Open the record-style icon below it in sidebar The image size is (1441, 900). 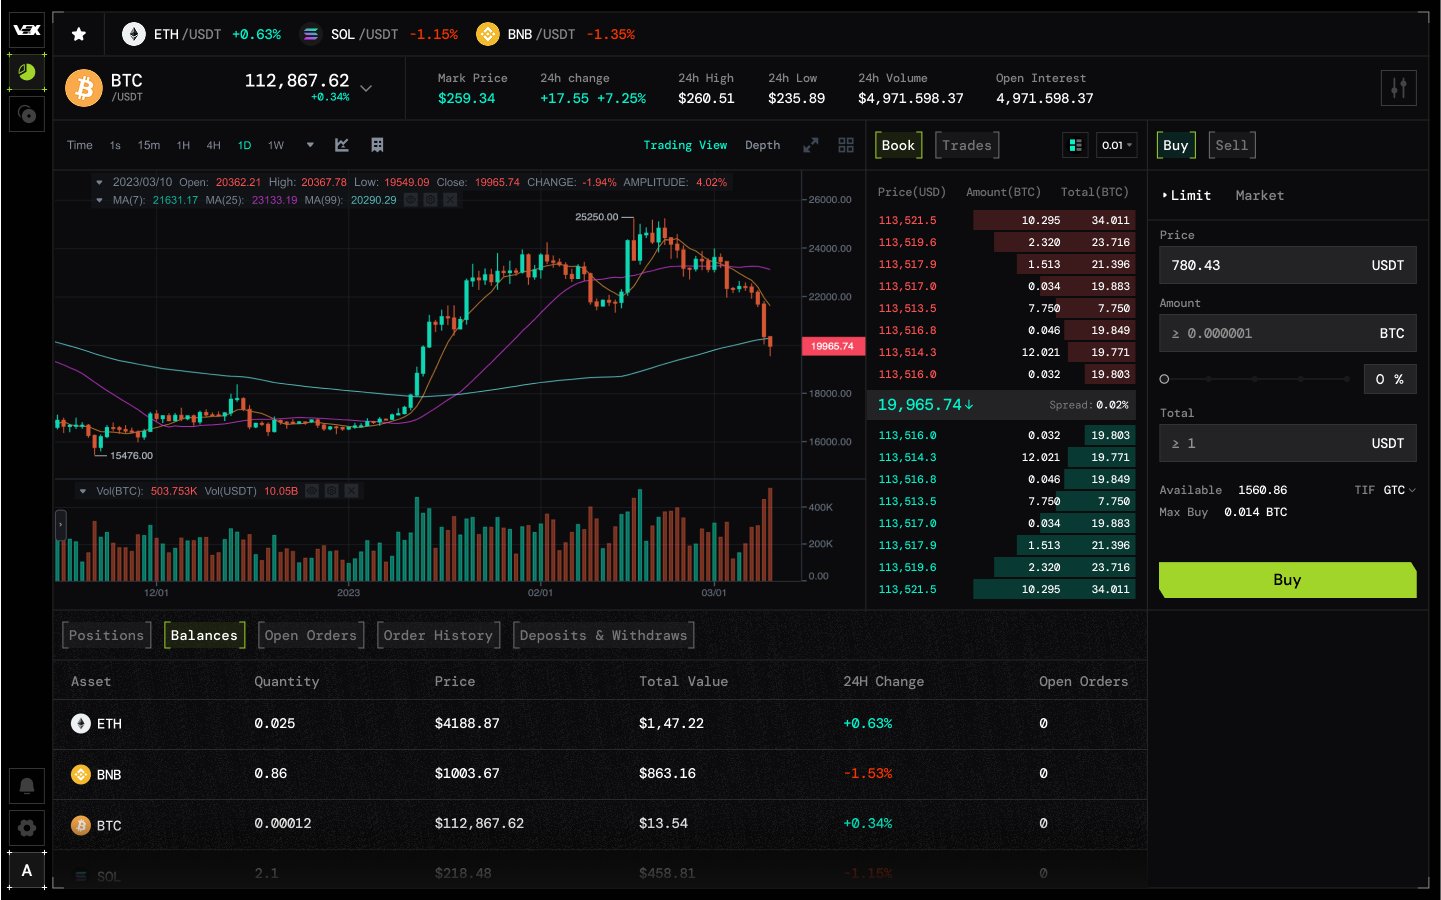click(26, 114)
